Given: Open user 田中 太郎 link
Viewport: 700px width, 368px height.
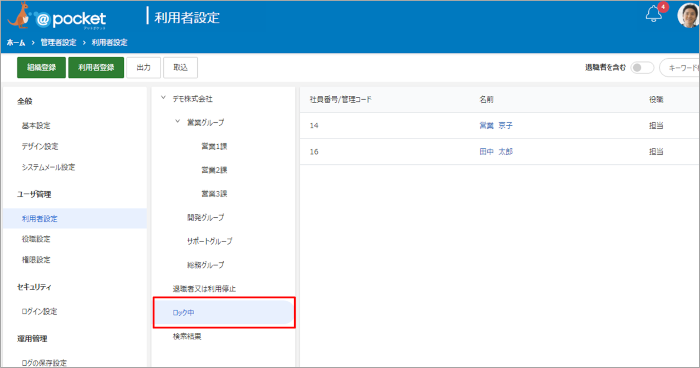Looking at the screenshot, I should click(x=496, y=152).
